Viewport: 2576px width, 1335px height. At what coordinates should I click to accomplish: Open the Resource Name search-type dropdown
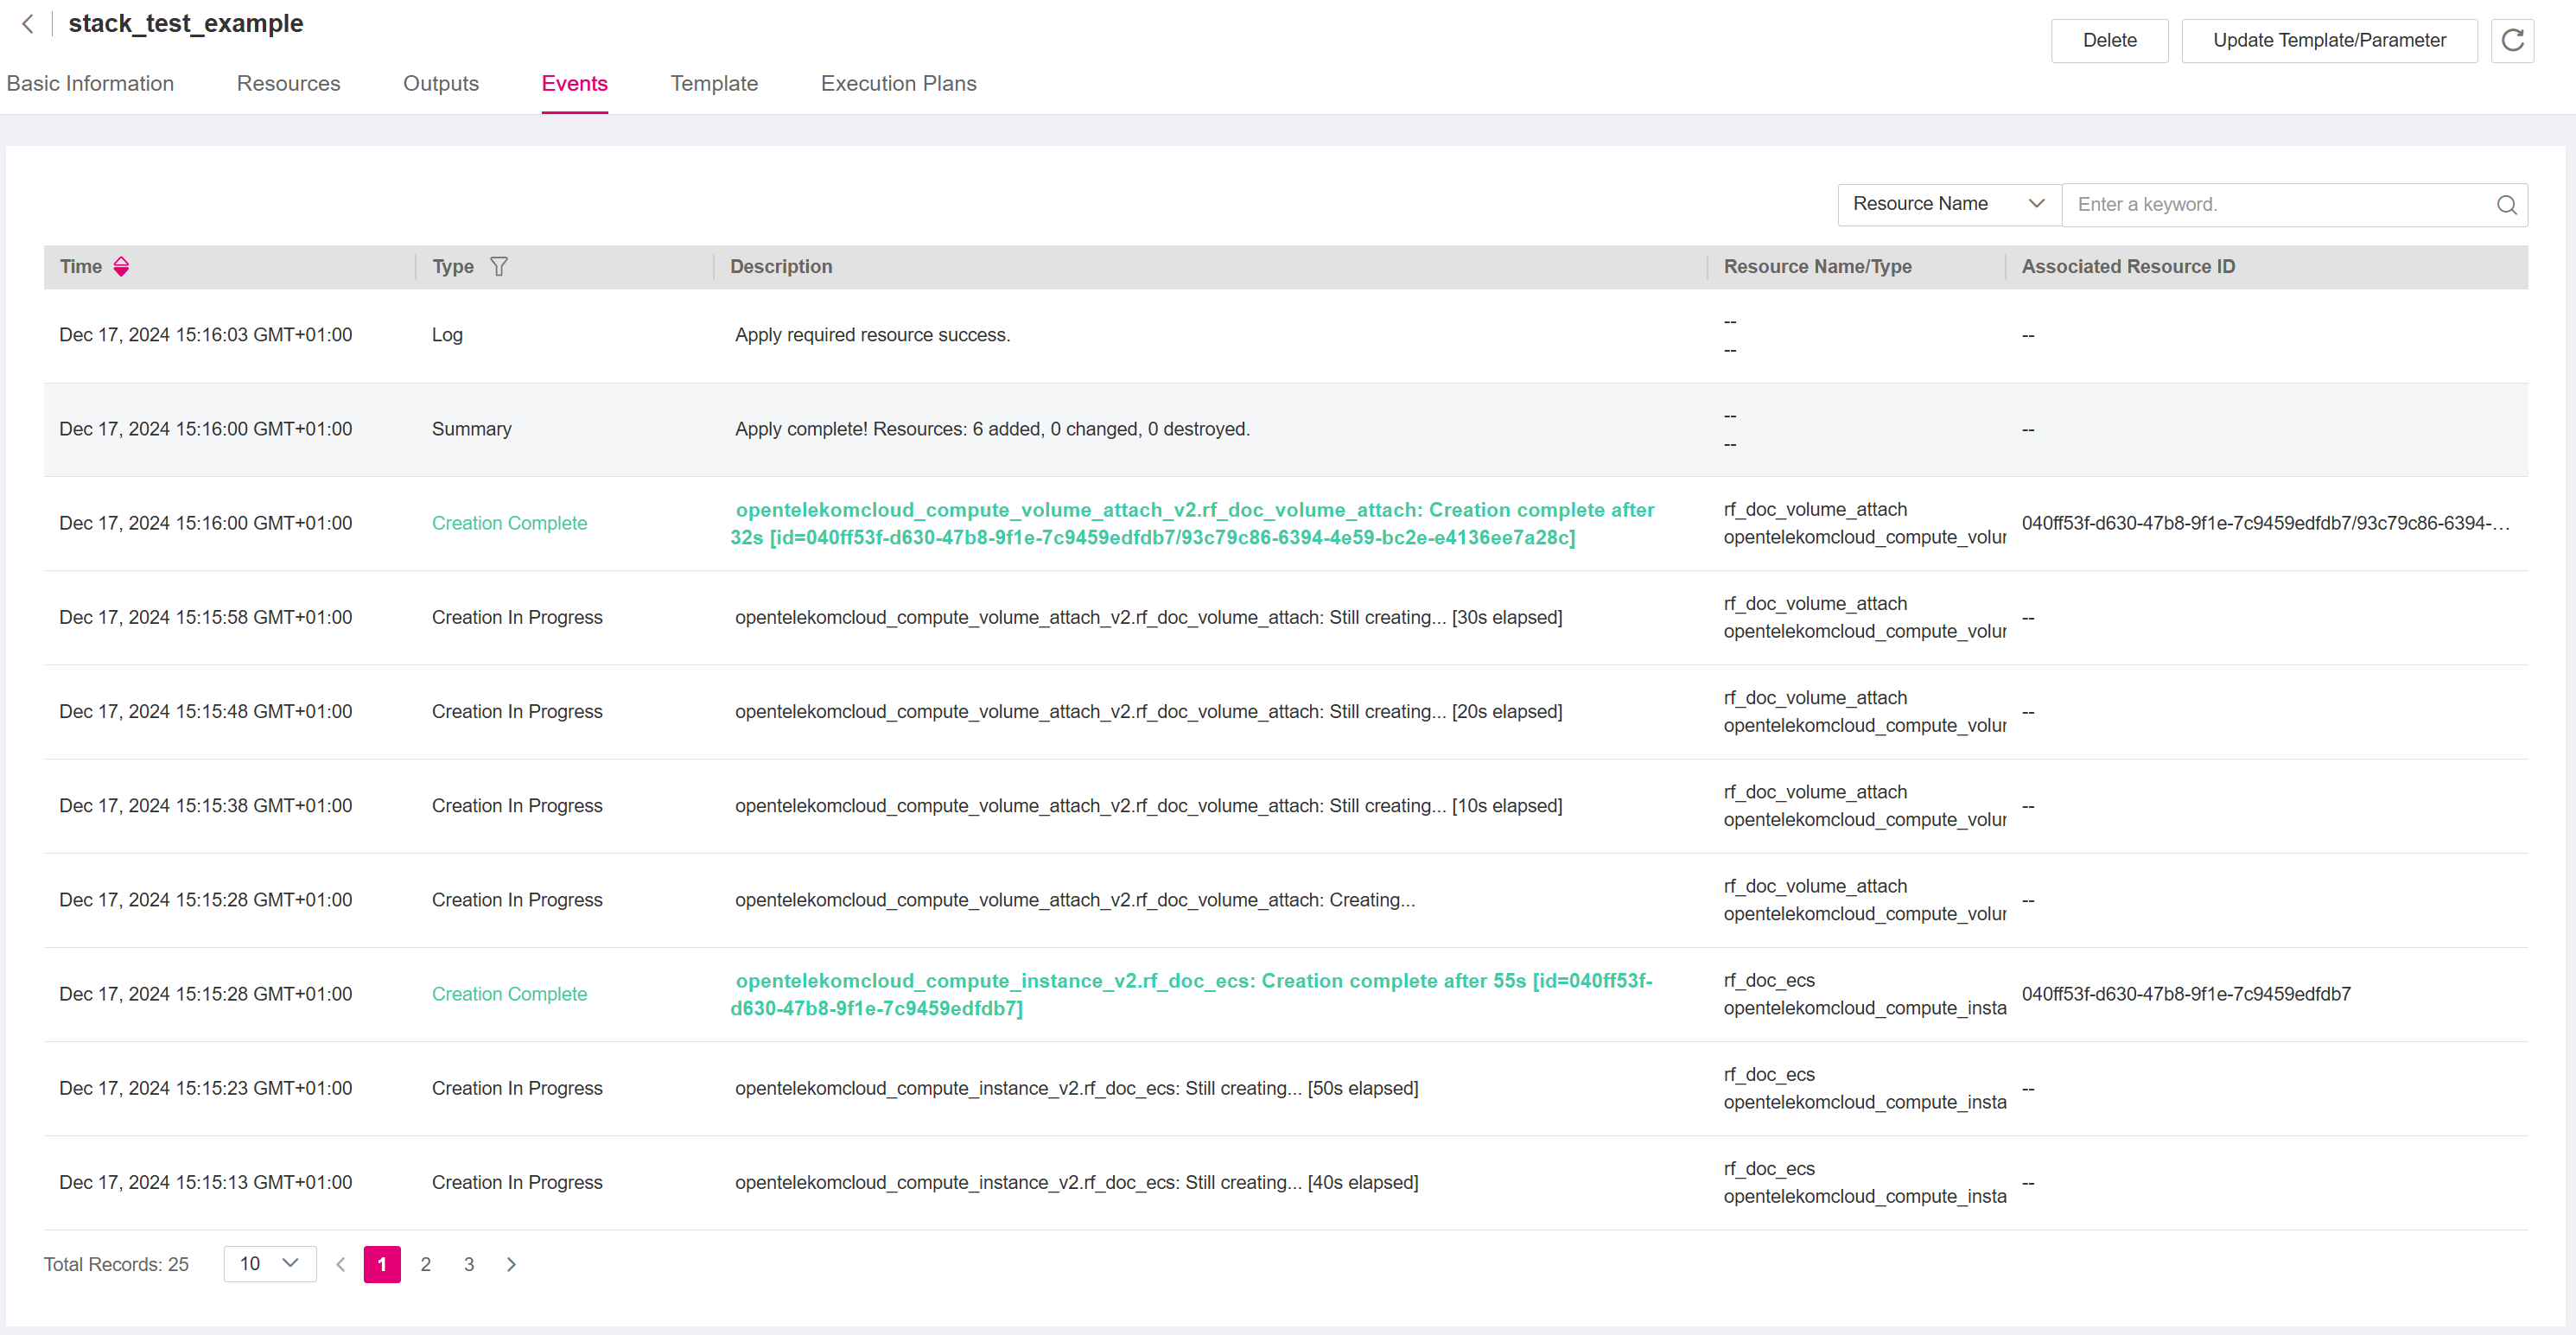1949,204
